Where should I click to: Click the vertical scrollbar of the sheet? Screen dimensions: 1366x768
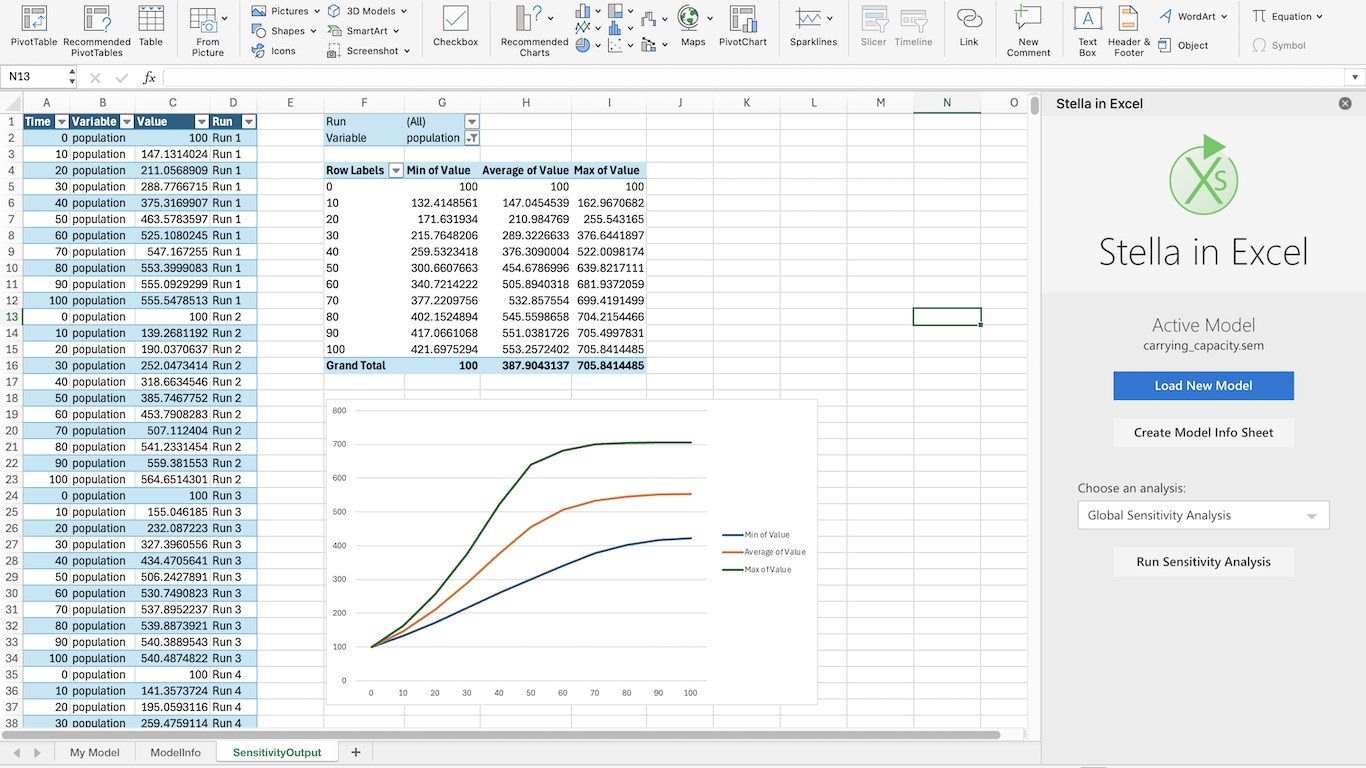pos(1034,105)
